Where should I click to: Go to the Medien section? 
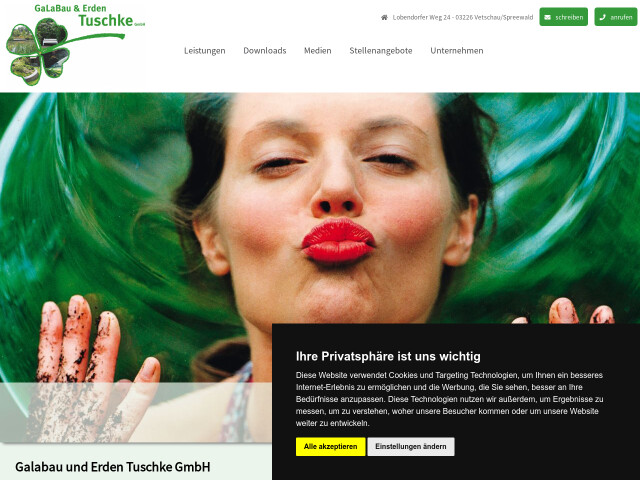pos(318,51)
